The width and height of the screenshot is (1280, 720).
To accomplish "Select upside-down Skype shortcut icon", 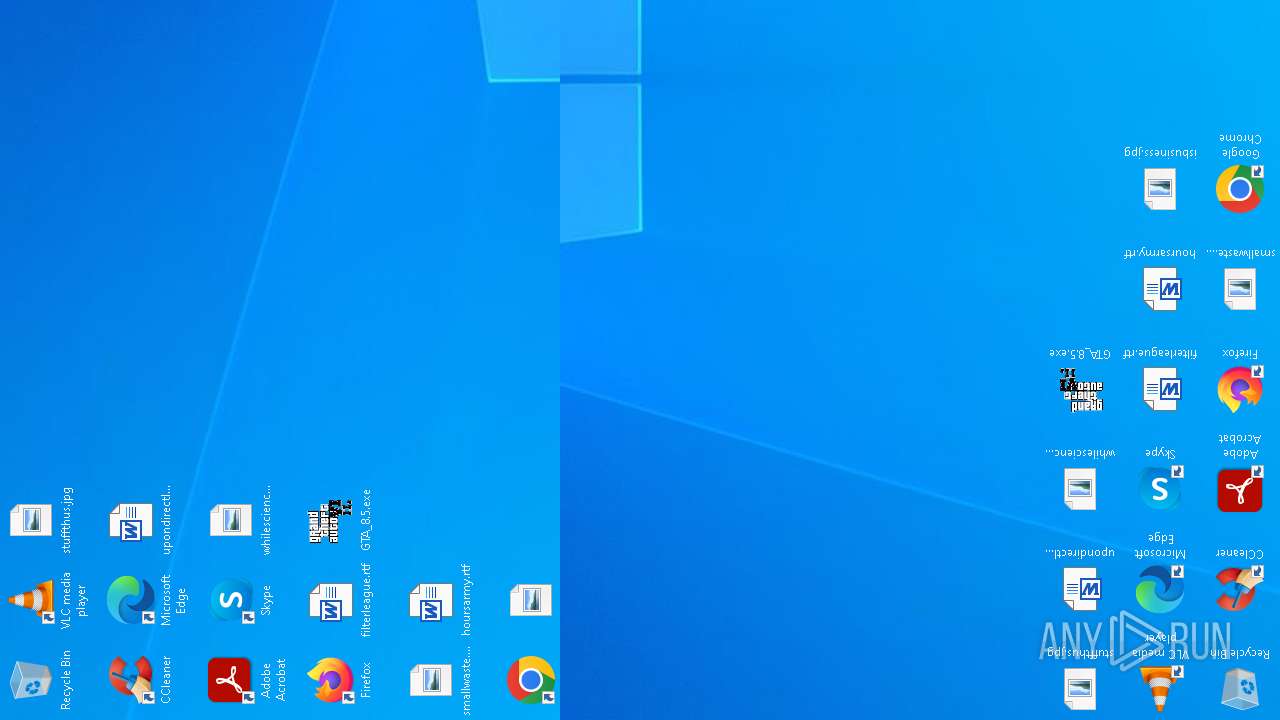I will pyautogui.click(x=1160, y=489).
